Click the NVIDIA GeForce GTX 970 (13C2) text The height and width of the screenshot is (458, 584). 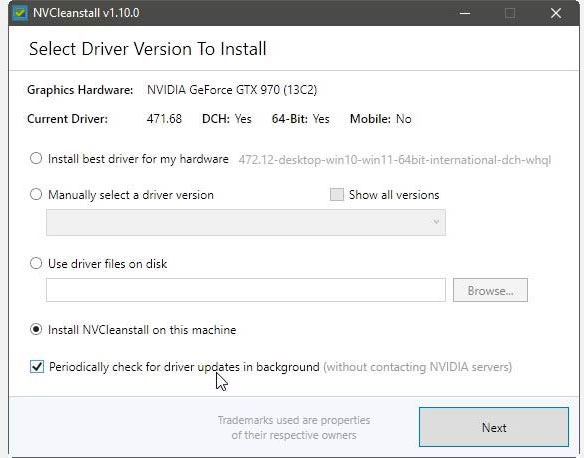tap(232, 90)
